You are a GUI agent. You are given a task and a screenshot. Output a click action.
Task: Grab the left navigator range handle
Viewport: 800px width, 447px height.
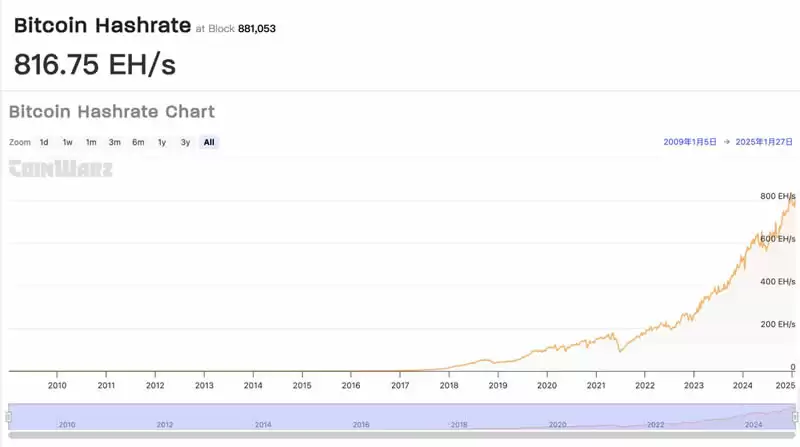tap(9, 416)
